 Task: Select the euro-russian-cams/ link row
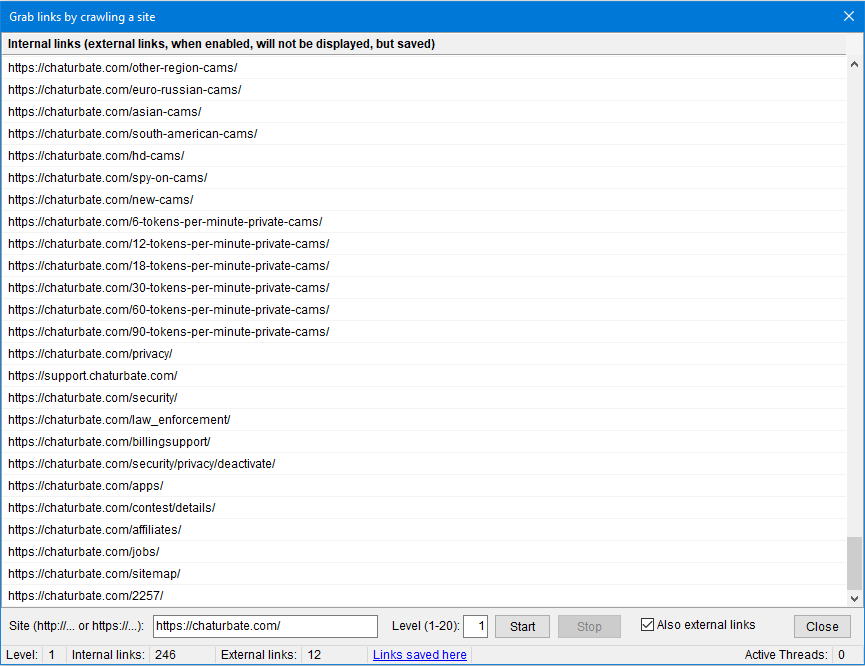pos(424,90)
